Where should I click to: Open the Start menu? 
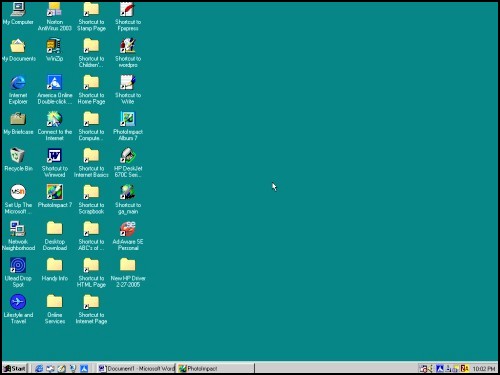15,368
